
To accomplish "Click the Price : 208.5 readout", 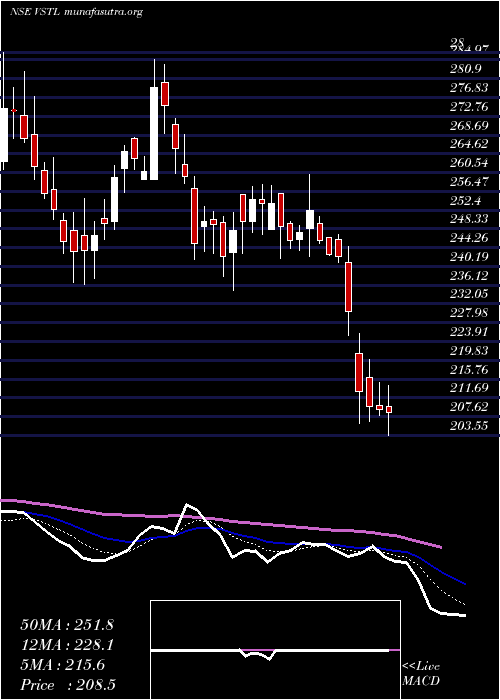I will click(x=69, y=685).
